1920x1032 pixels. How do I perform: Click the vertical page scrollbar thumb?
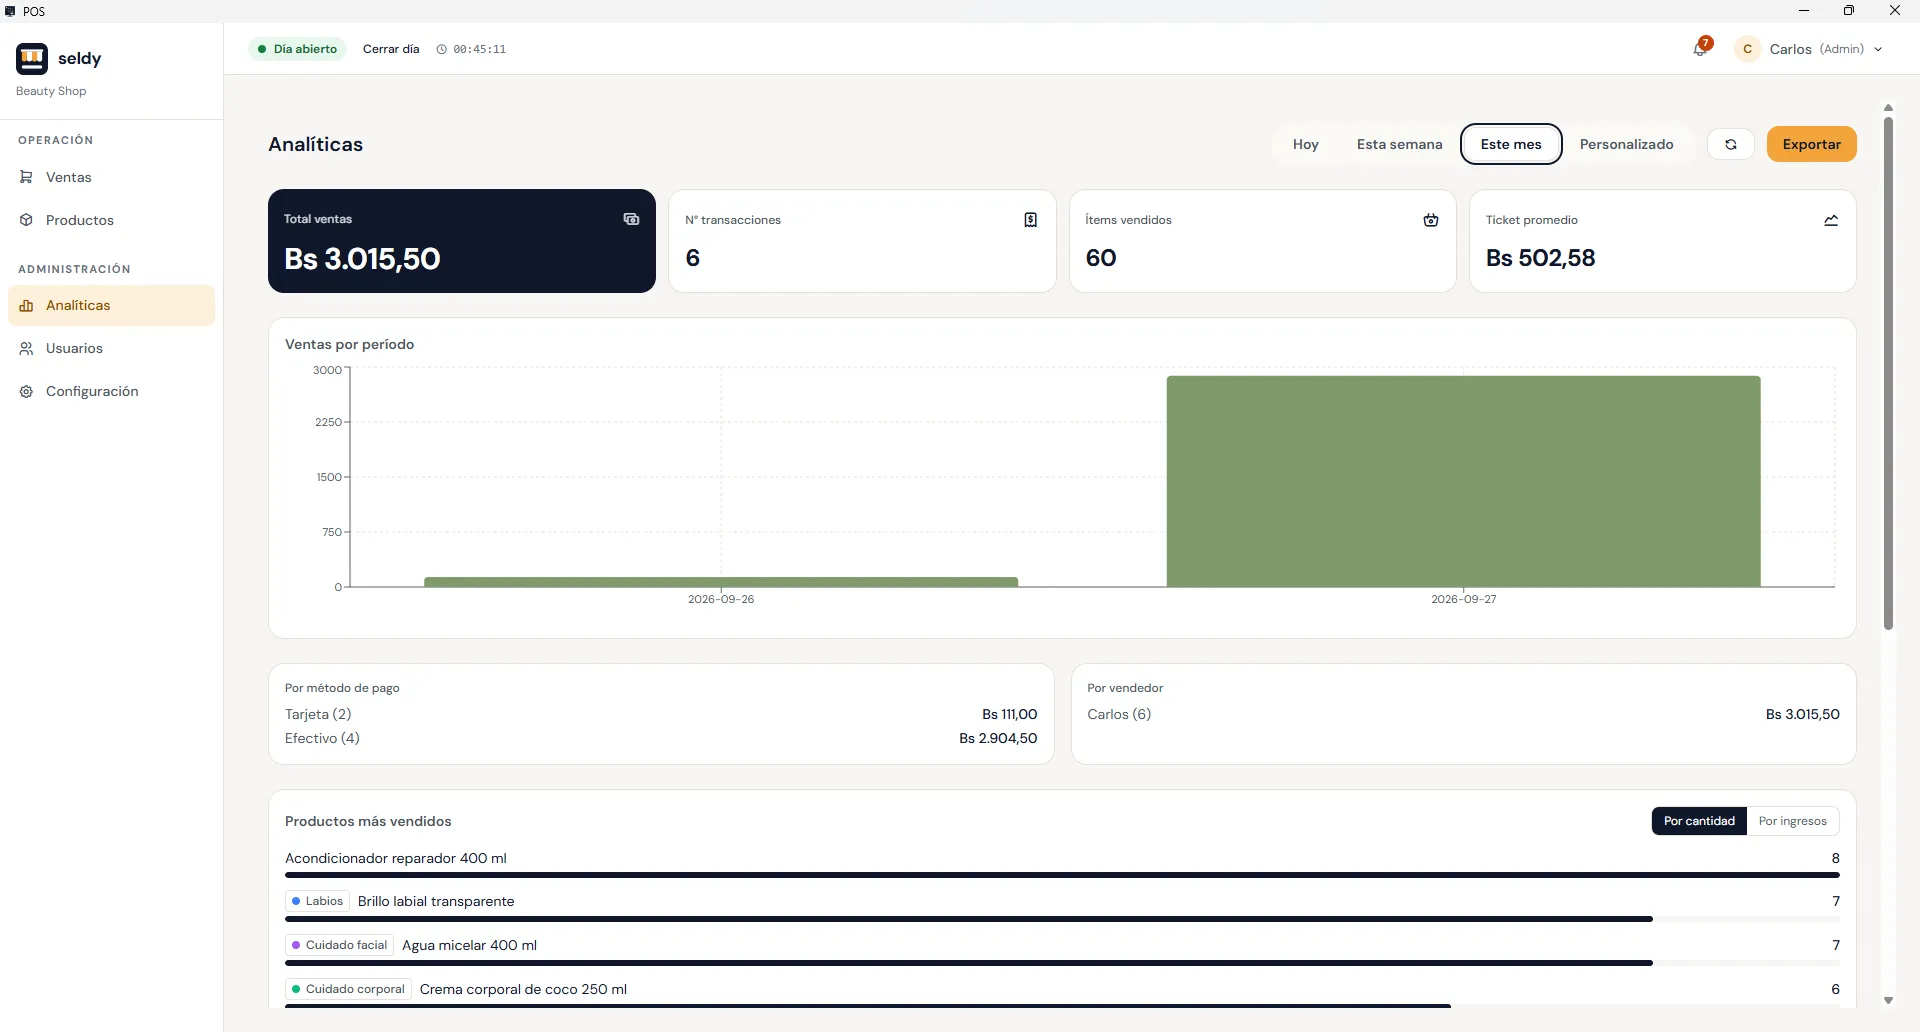(x=1888, y=373)
